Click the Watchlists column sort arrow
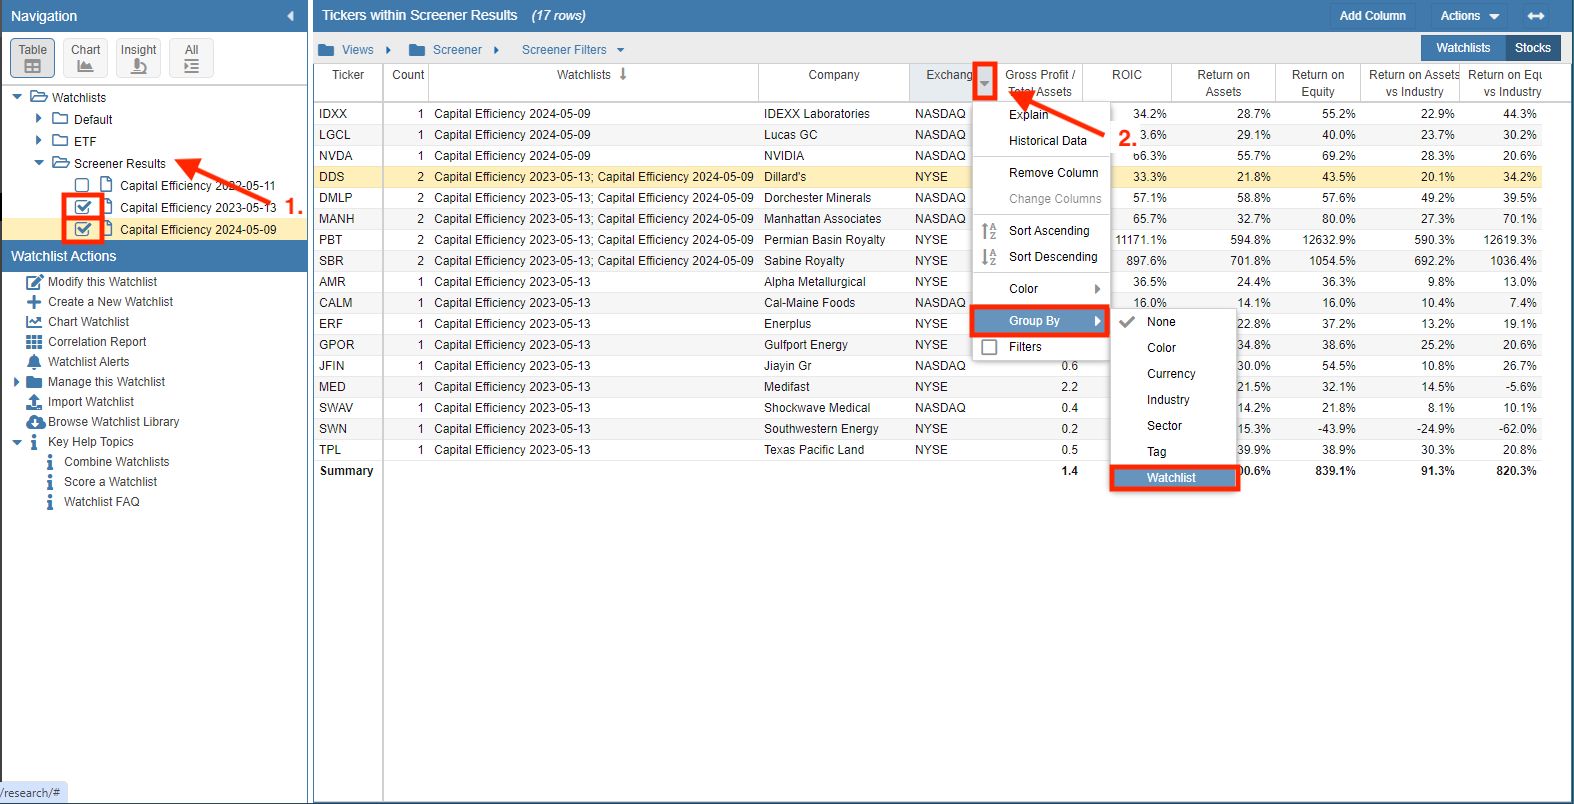Screen dimensions: 1574x804 tap(623, 74)
